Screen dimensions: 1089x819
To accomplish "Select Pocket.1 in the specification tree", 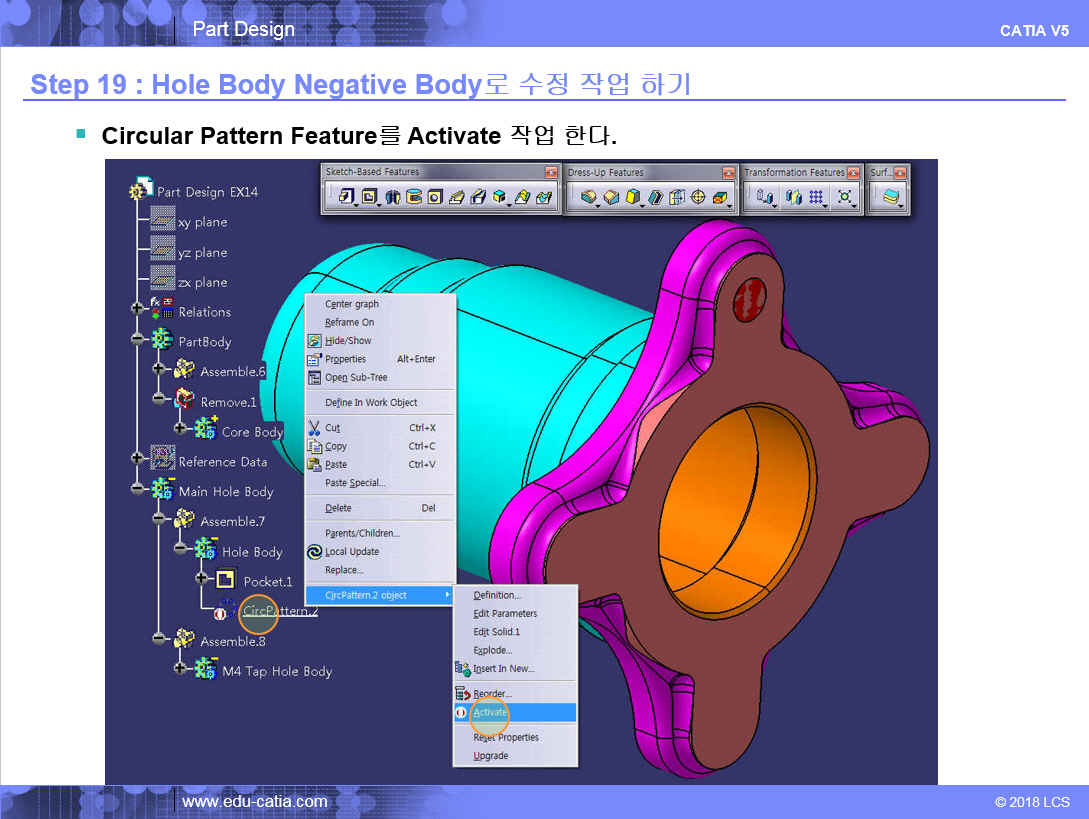I will (x=267, y=581).
